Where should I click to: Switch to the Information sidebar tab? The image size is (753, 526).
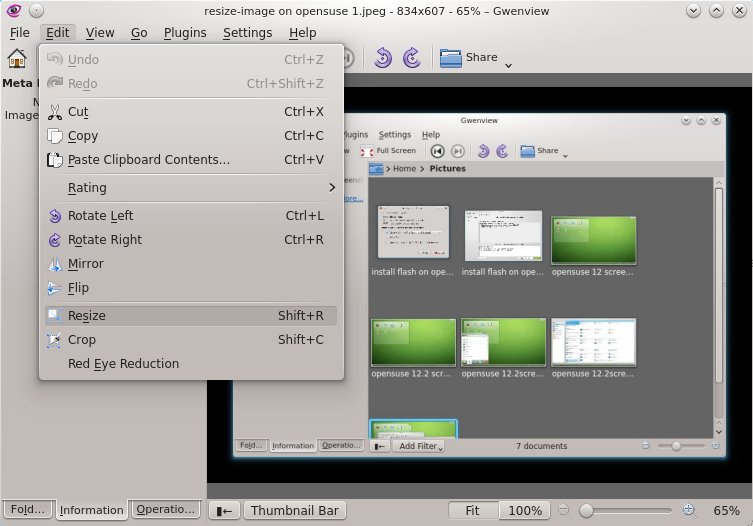click(91, 510)
